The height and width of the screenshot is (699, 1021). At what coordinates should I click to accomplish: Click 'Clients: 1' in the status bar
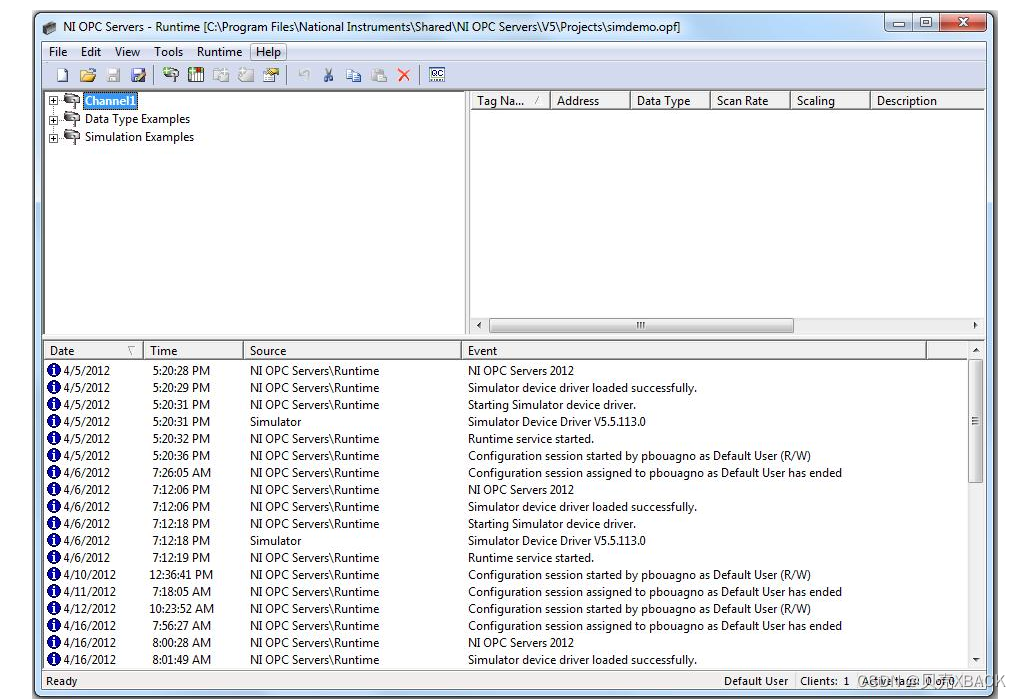tap(824, 681)
